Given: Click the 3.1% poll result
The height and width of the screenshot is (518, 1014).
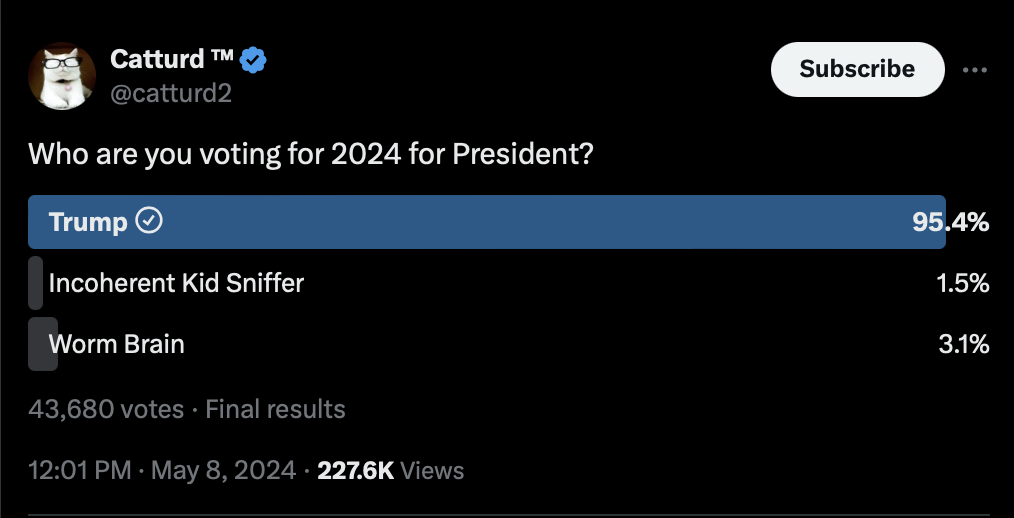Looking at the screenshot, I should pyautogui.click(x=964, y=344).
